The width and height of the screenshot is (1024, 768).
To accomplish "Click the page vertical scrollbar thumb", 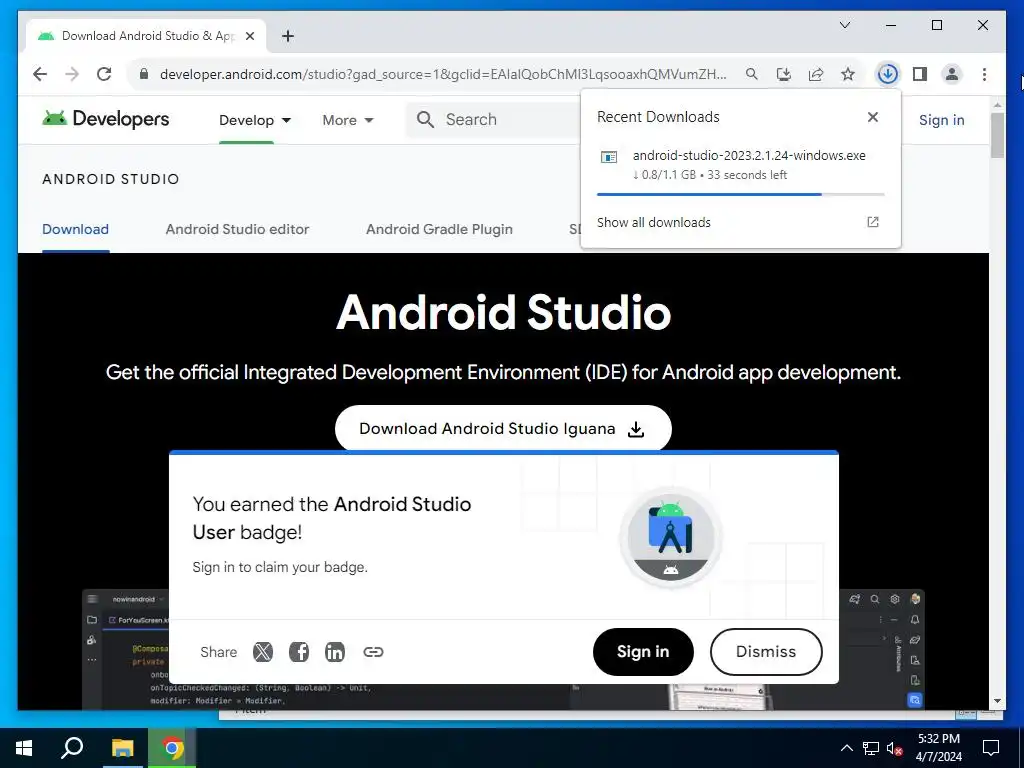I will click(x=997, y=135).
